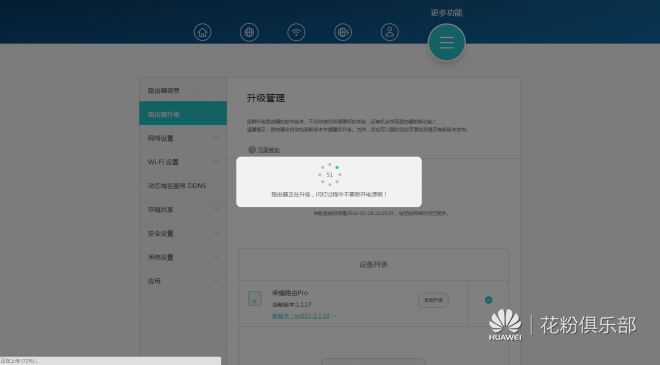Expand the 系统设置 chevron
Viewport: 660px width, 365px height.
(216, 257)
